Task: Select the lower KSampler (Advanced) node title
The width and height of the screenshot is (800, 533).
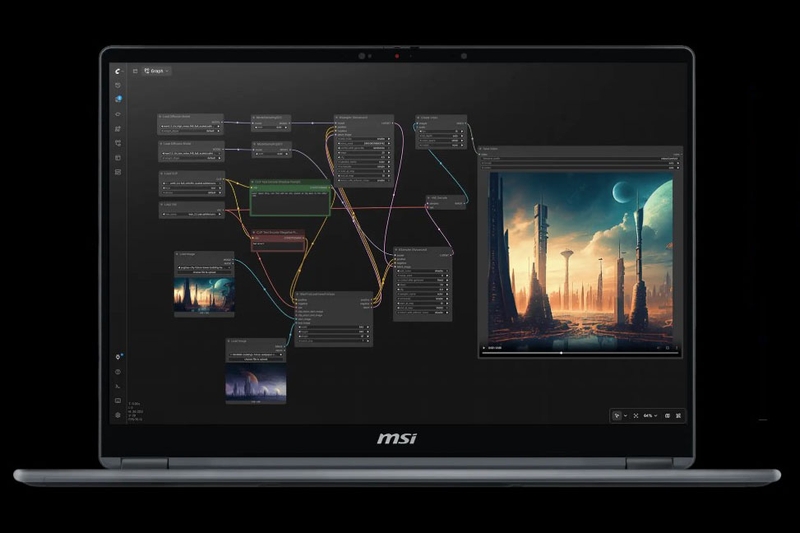Action: pos(413,250)
